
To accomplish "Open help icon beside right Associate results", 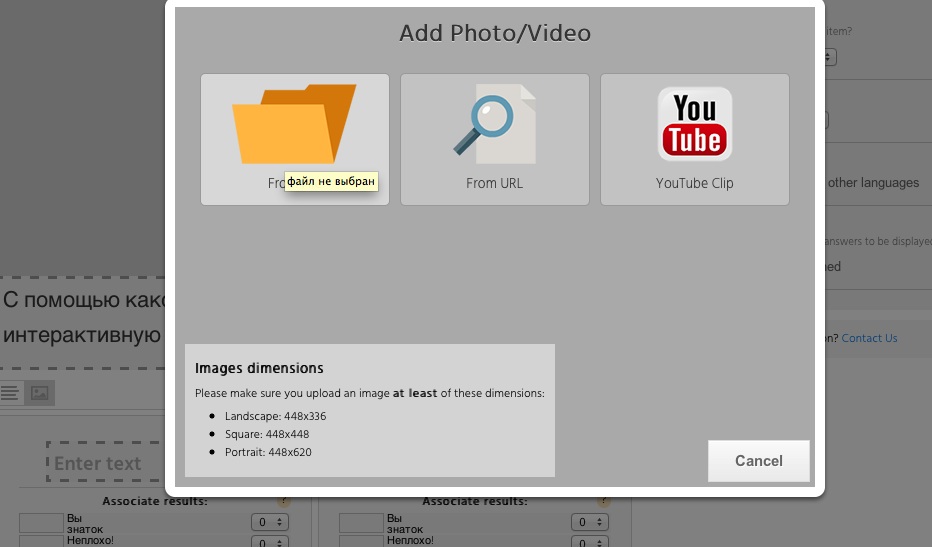I will pyautogui.click(x=603, y=501).
